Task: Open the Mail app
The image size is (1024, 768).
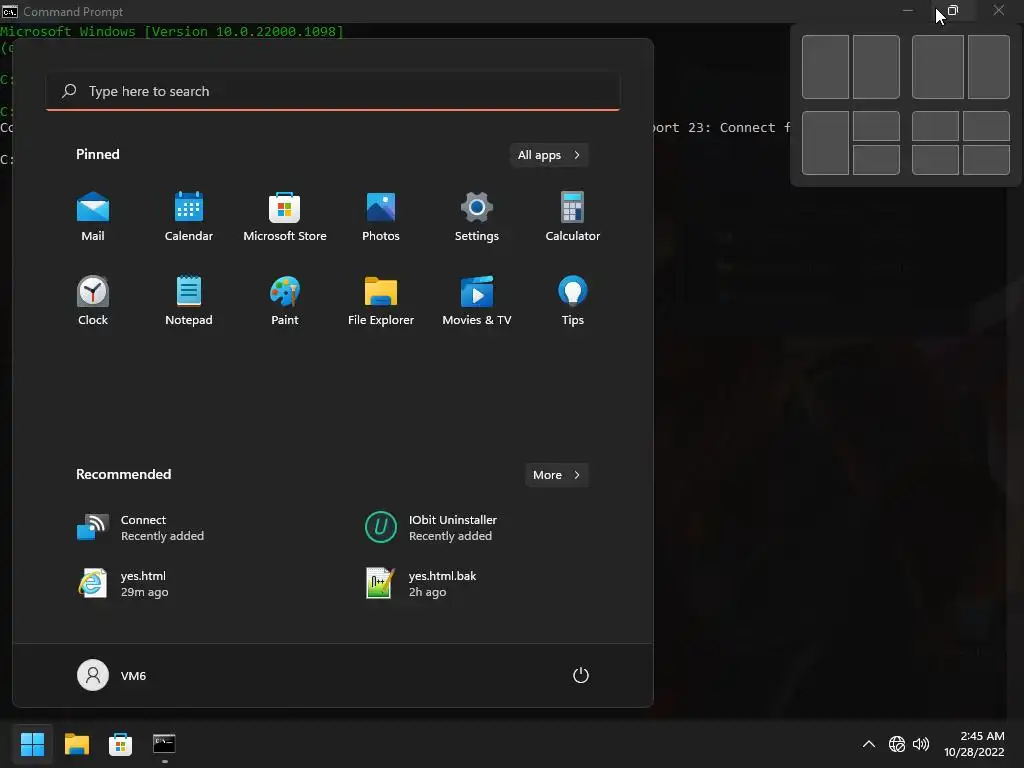Action: coord(93,217)
